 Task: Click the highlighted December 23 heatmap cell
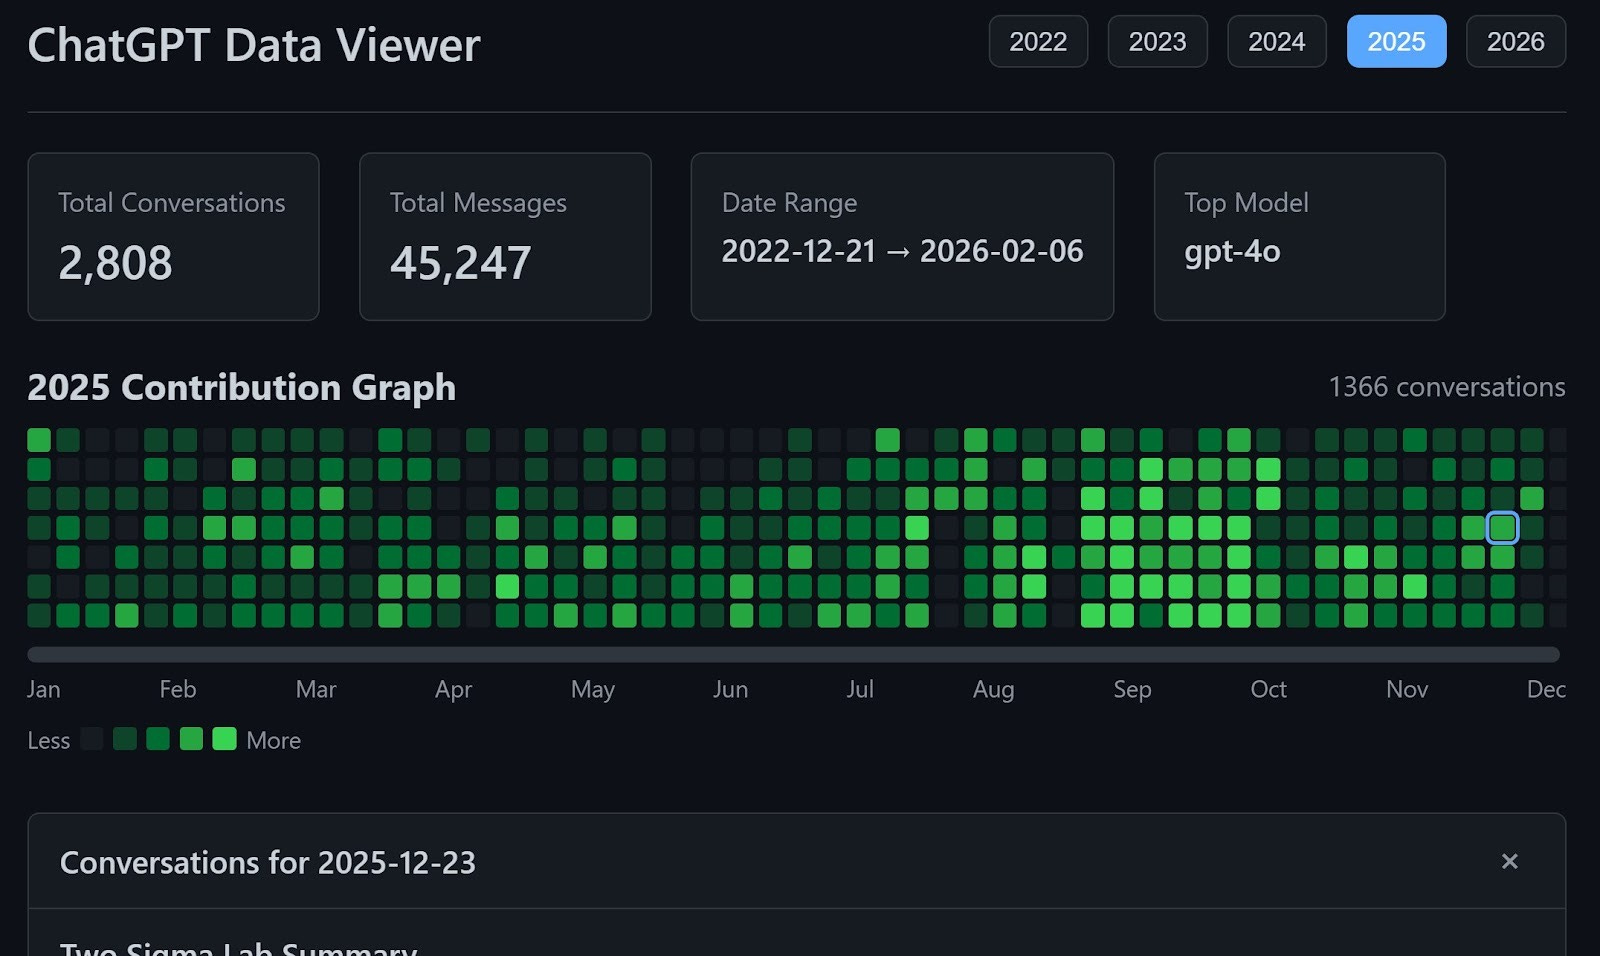[1502, 528]
